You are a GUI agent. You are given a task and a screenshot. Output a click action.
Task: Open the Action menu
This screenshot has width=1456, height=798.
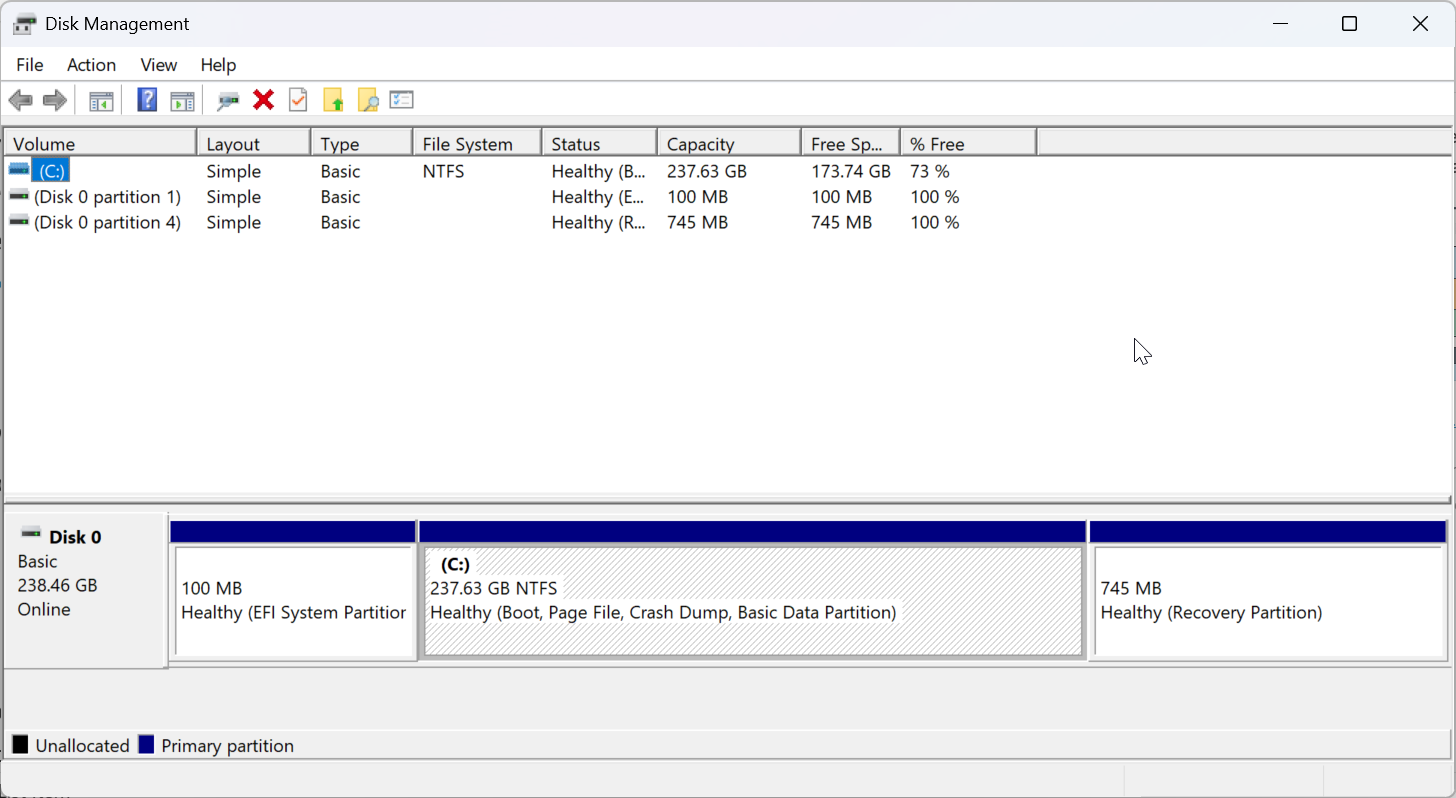coord(91,65)
